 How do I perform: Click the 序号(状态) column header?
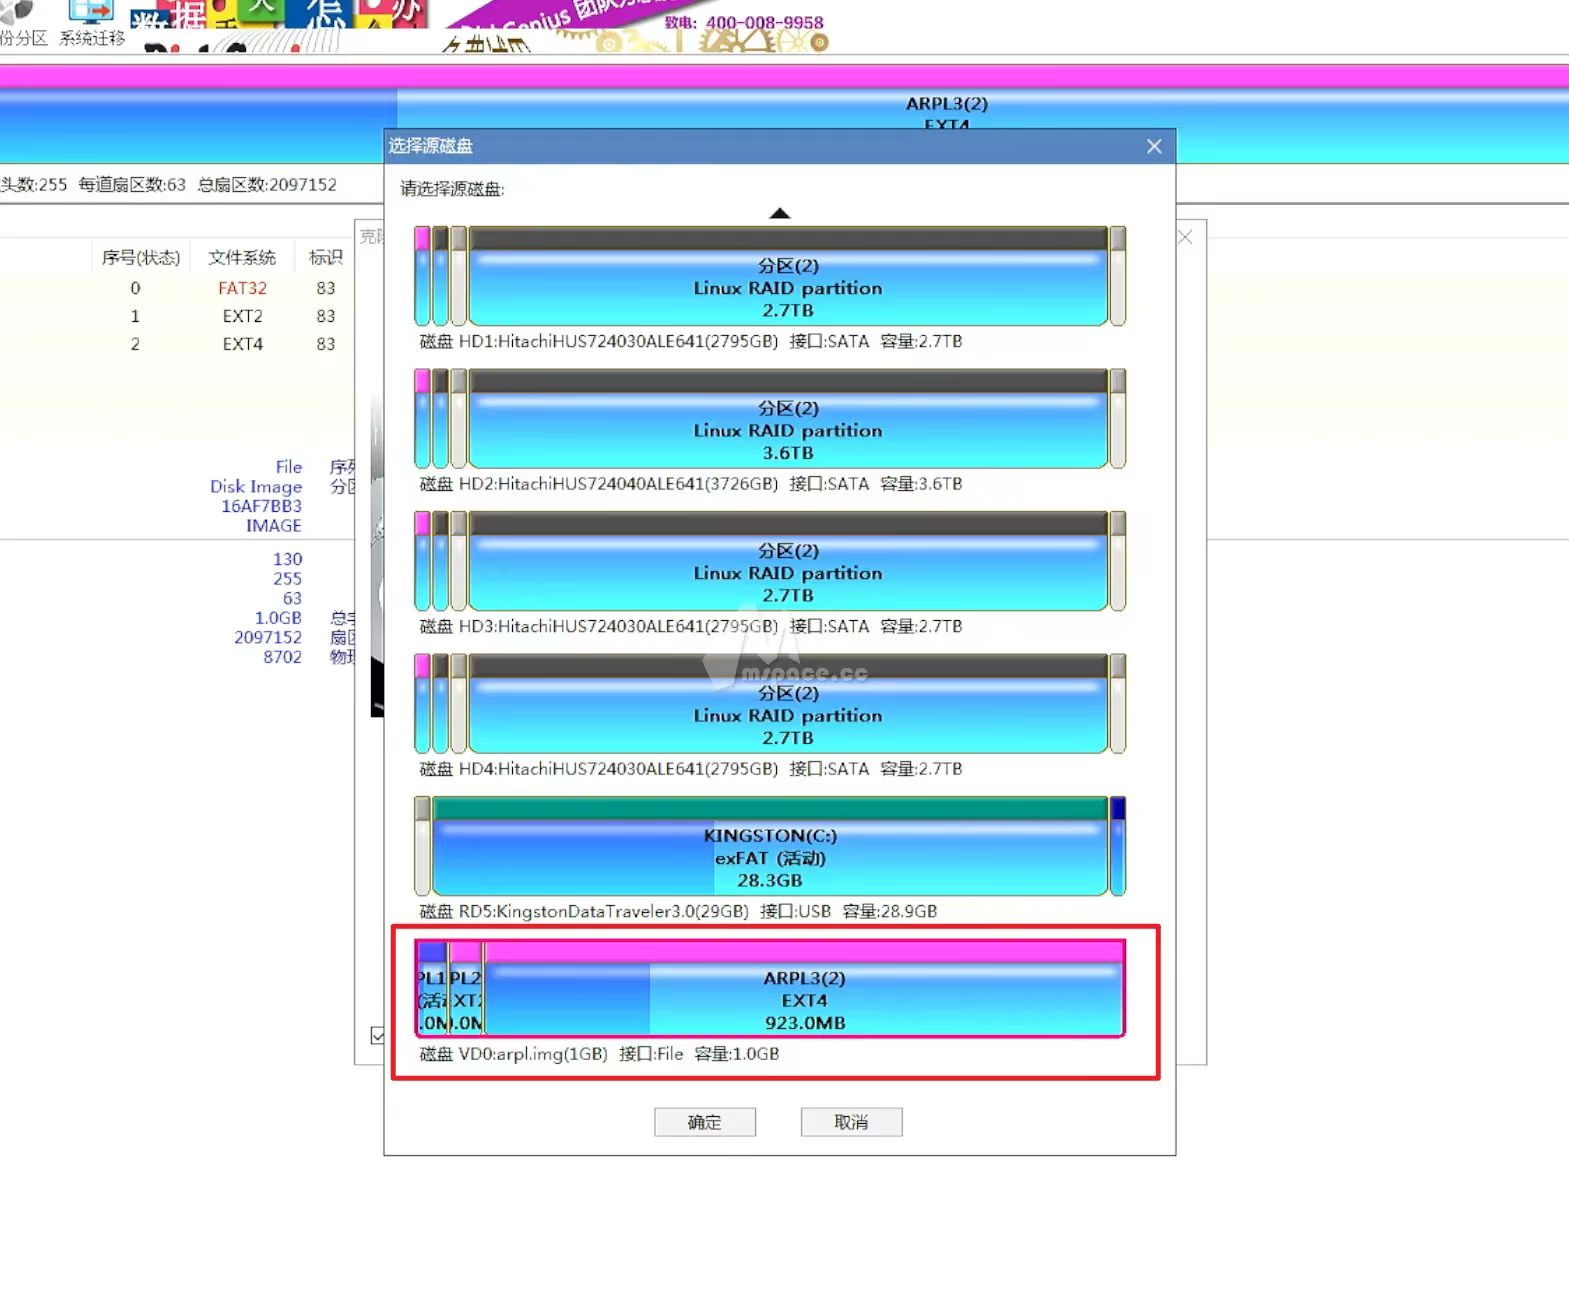pos(141,258)
